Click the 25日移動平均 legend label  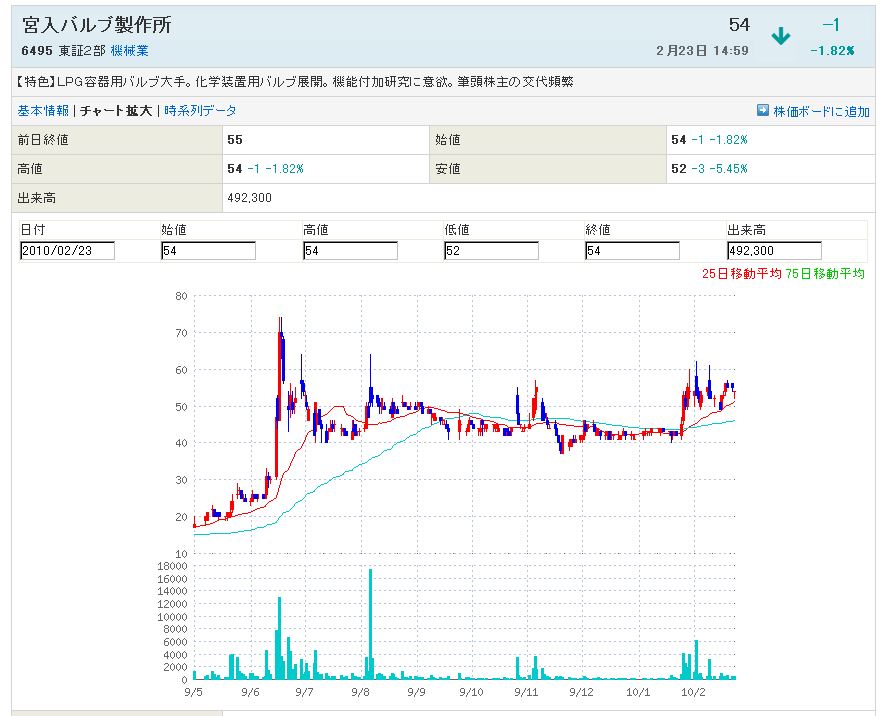[741, 274]
